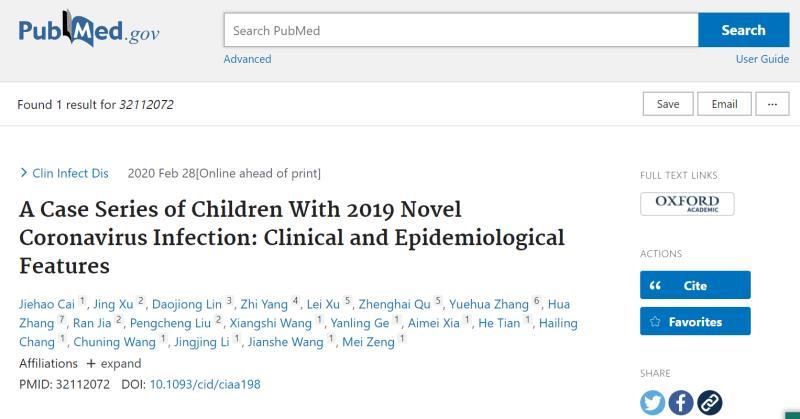
Task: Open the Clin Infect Dis journal dropdown
Action: 64,173
